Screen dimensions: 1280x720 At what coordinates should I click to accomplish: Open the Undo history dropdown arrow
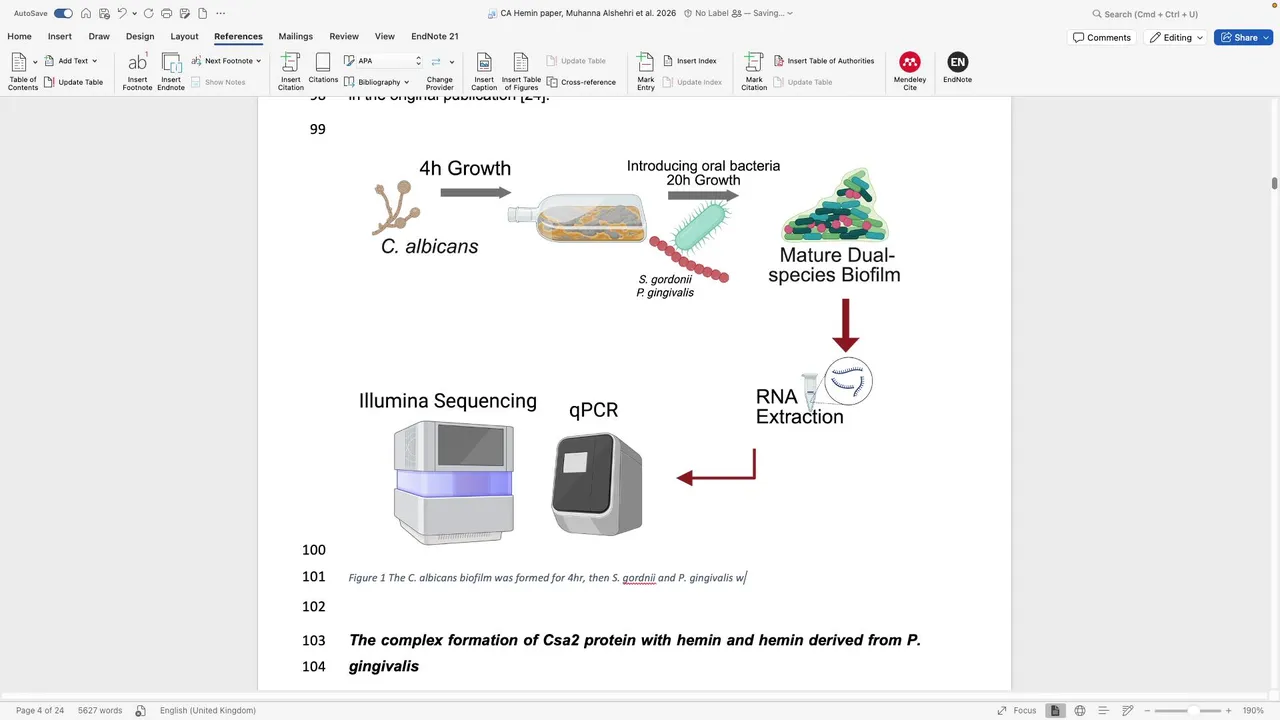(134, 14)
